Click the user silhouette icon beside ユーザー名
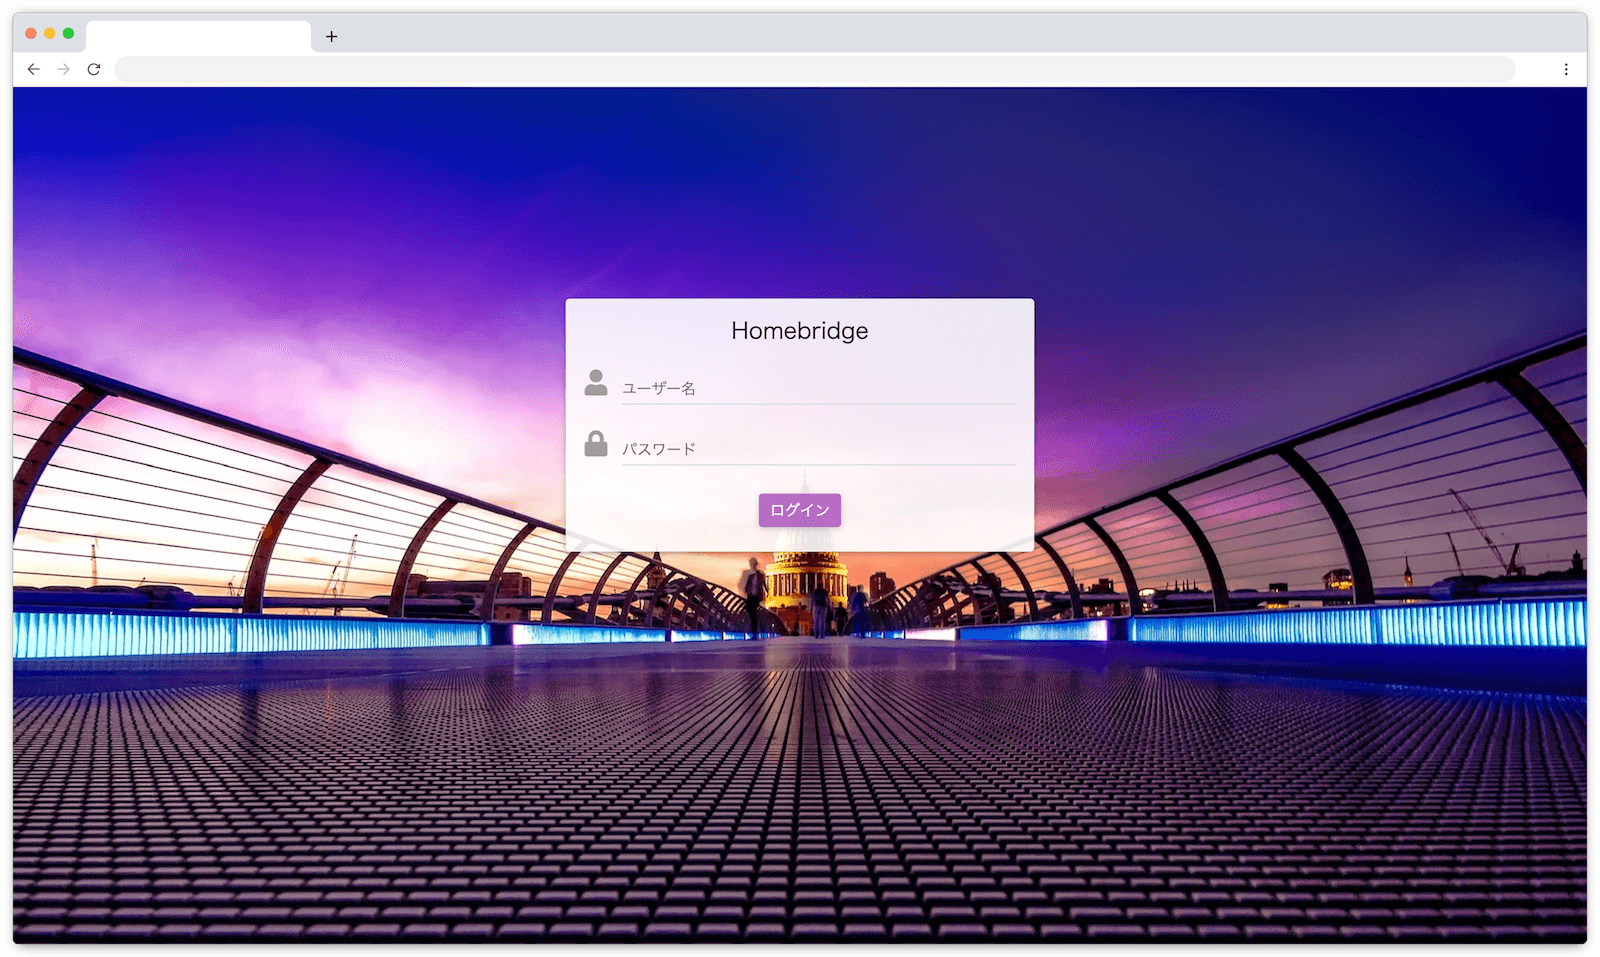 point(596,383)
